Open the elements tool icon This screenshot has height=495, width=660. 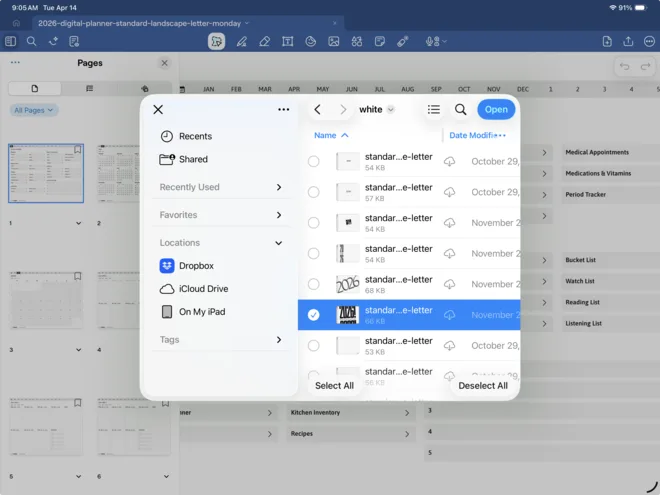[x=357, y=41]
